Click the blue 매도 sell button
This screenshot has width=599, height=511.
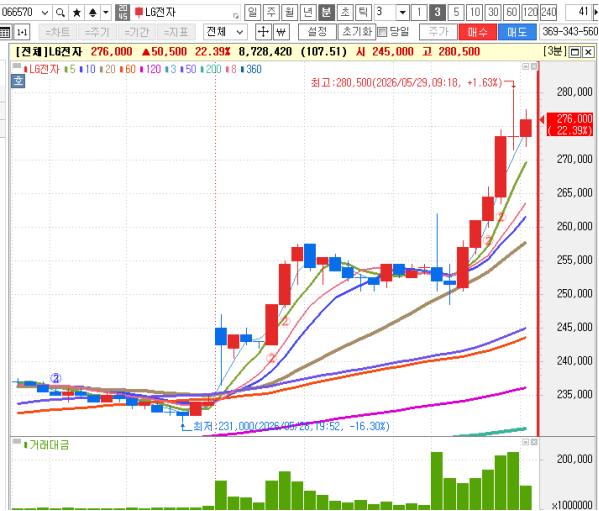(x=517, y=32)
